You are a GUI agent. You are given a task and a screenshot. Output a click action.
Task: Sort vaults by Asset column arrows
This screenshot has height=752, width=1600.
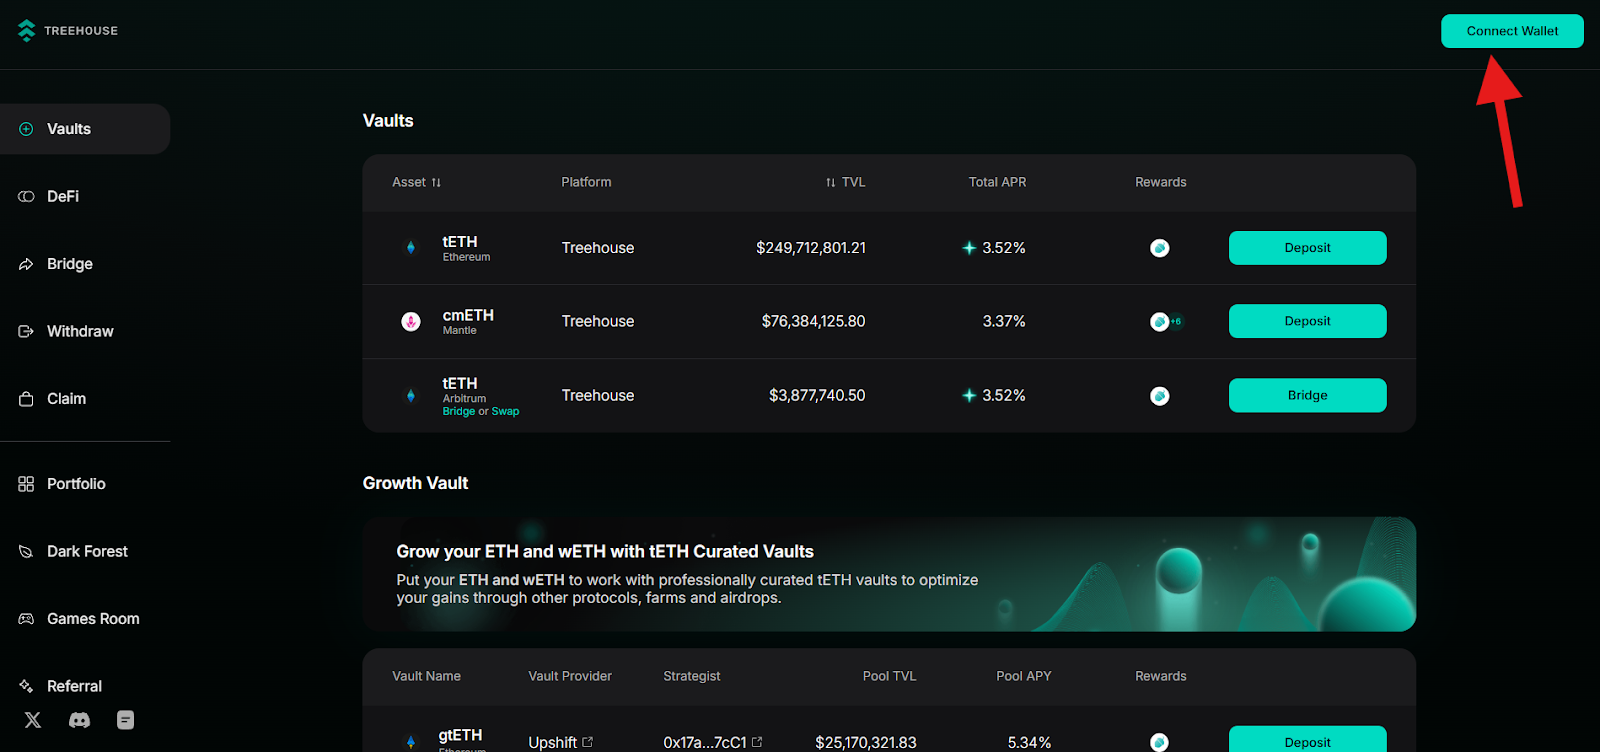tap(436, 183)
